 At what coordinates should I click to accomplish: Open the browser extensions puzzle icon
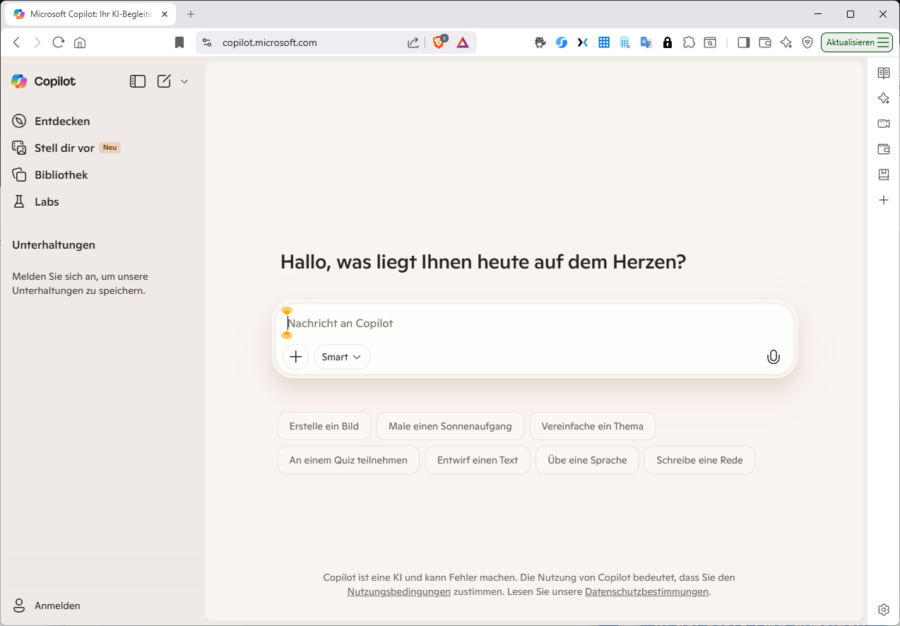coord(689,42)
